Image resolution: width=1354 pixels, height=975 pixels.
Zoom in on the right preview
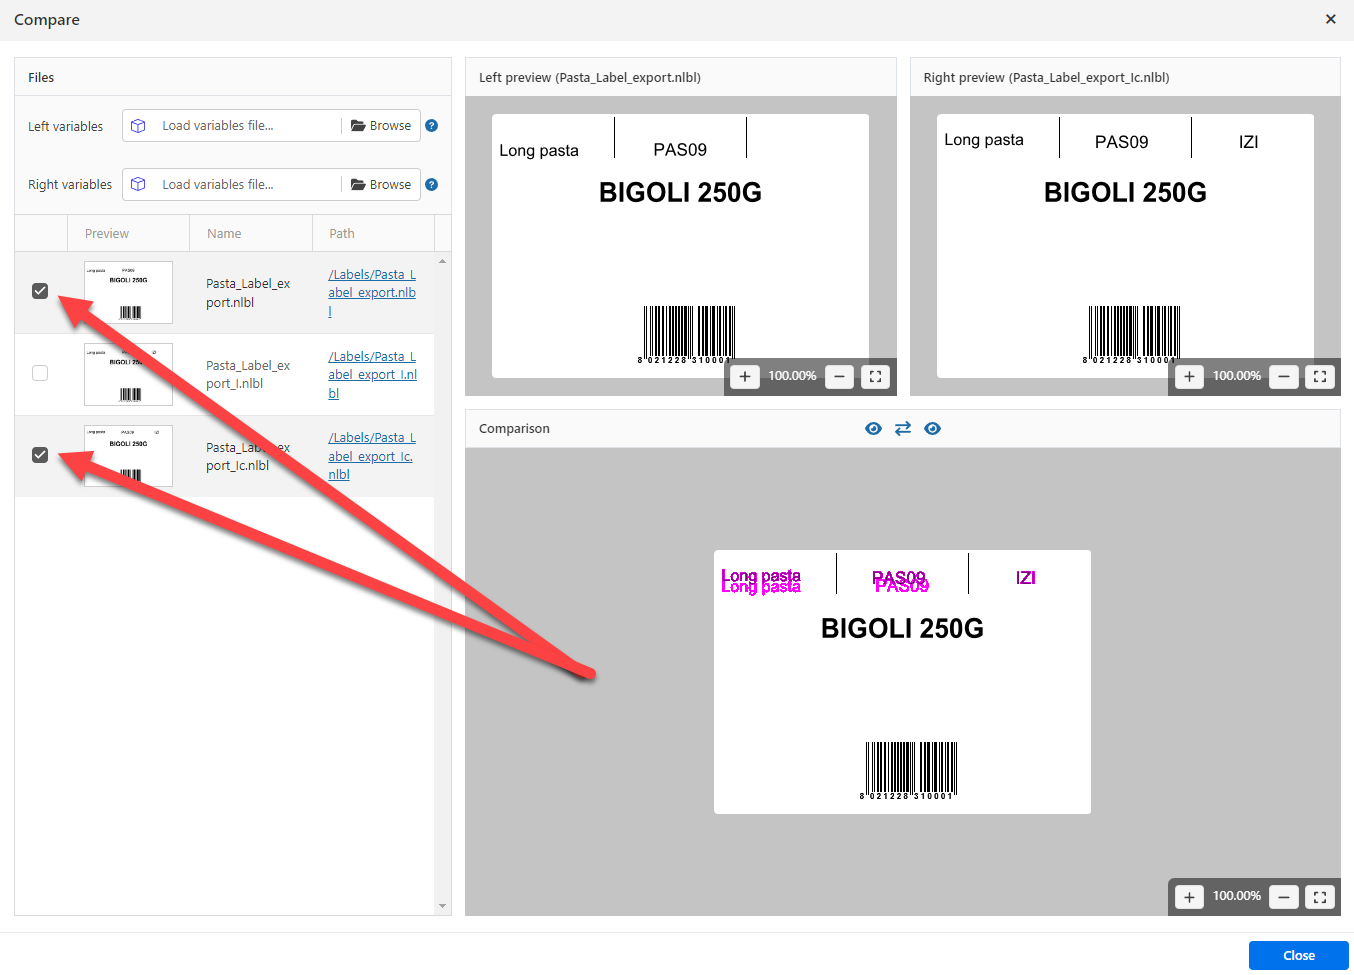point(1189,377)
